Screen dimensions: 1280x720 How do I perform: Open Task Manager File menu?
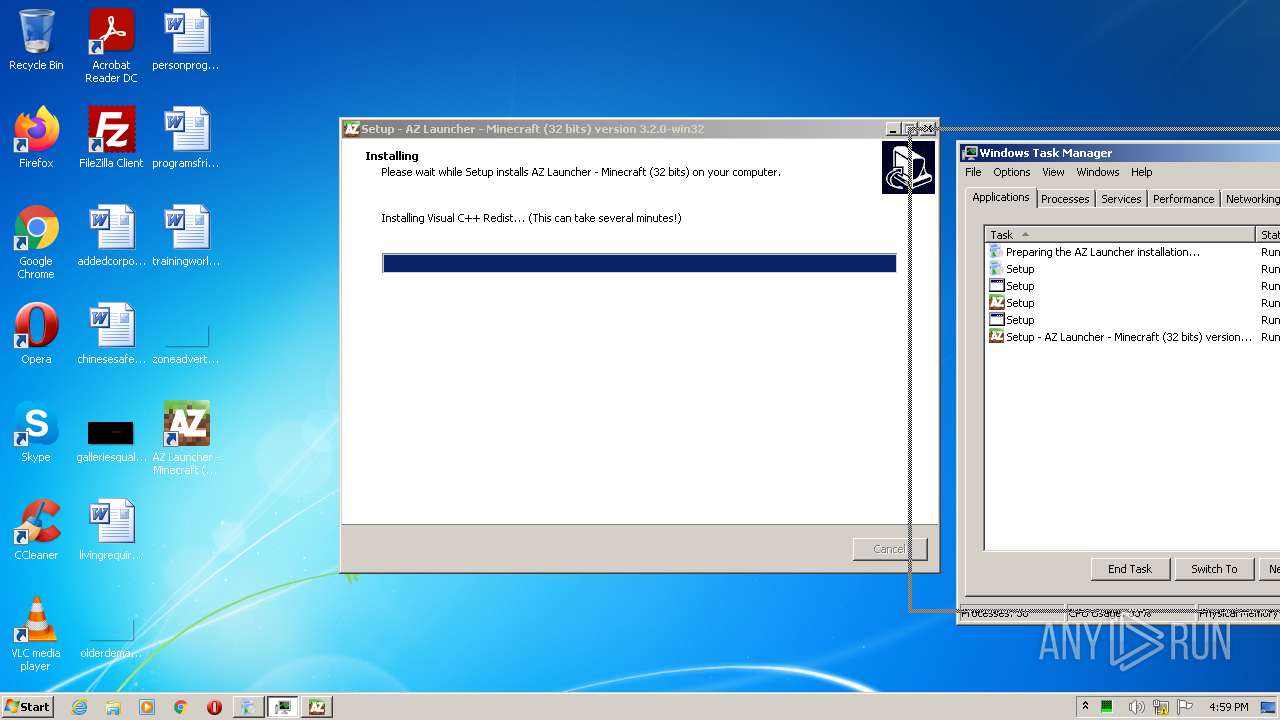[973, 172]
